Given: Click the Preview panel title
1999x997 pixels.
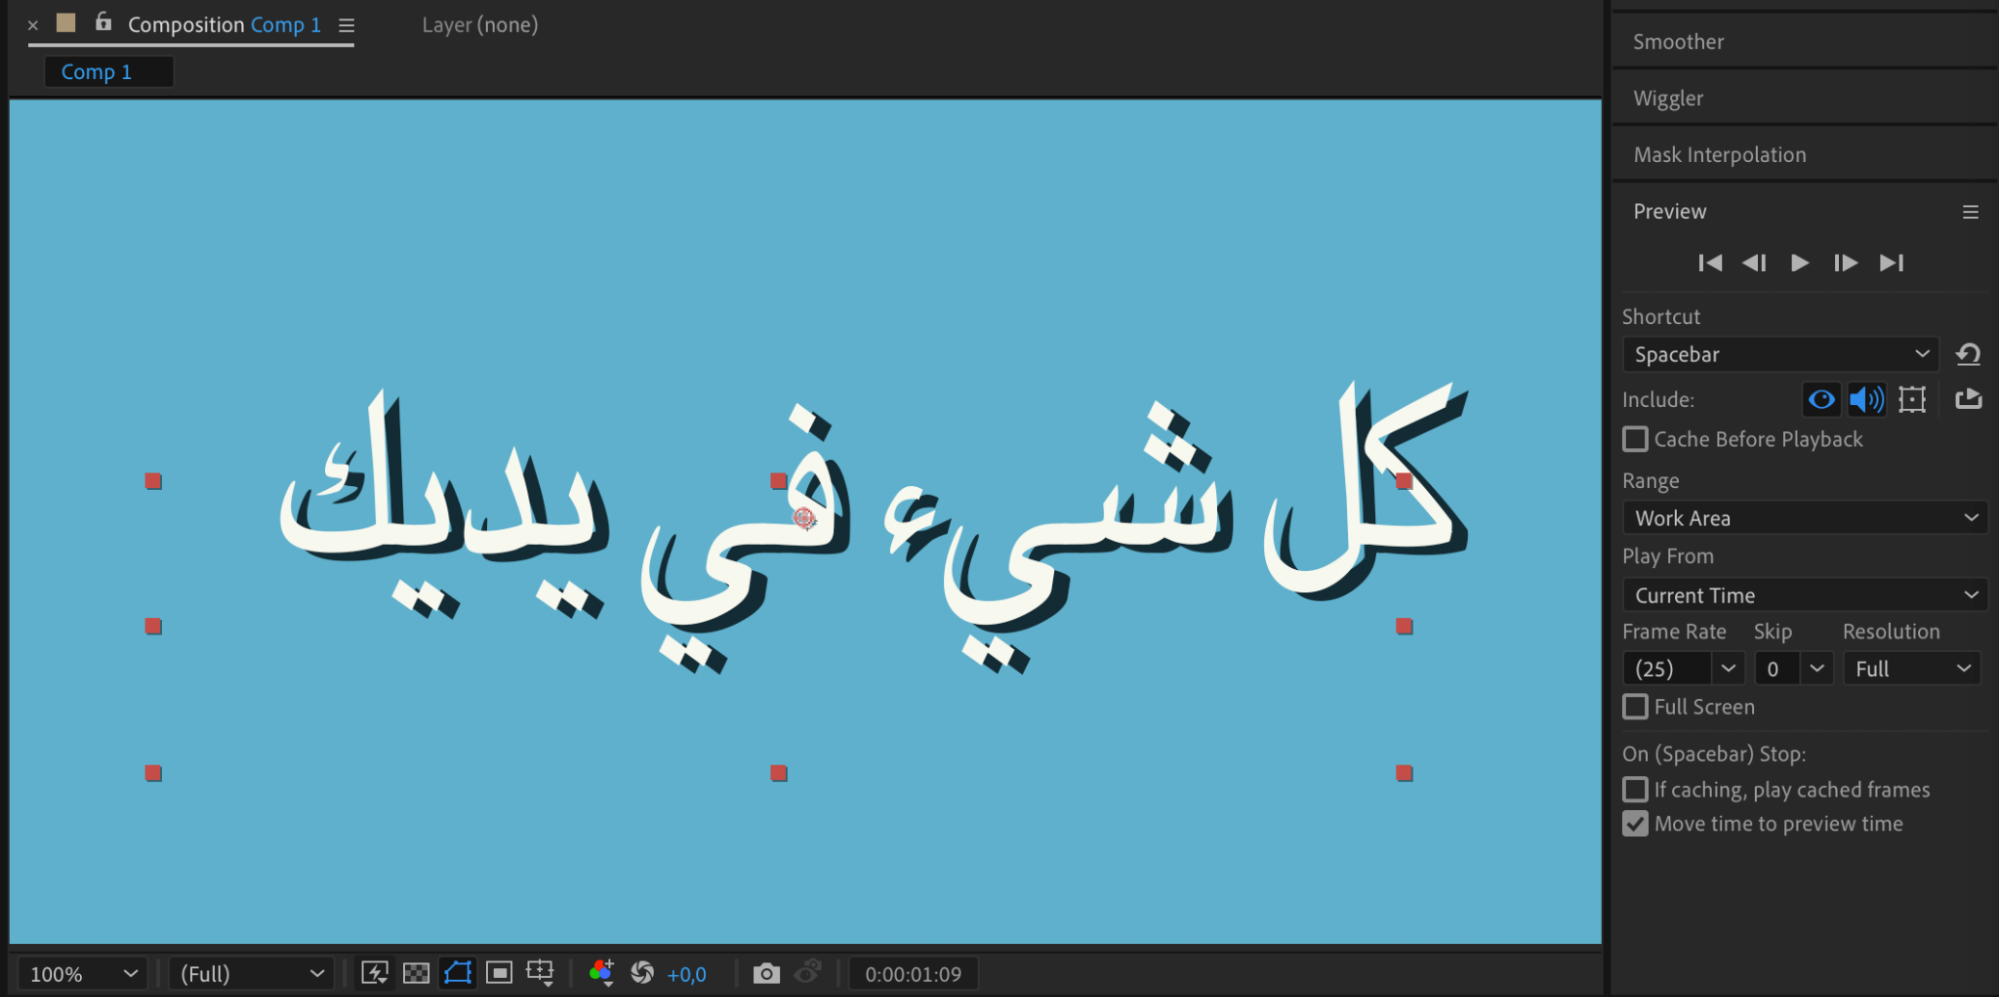Looking at the screenshot, I should point(1669,212).
